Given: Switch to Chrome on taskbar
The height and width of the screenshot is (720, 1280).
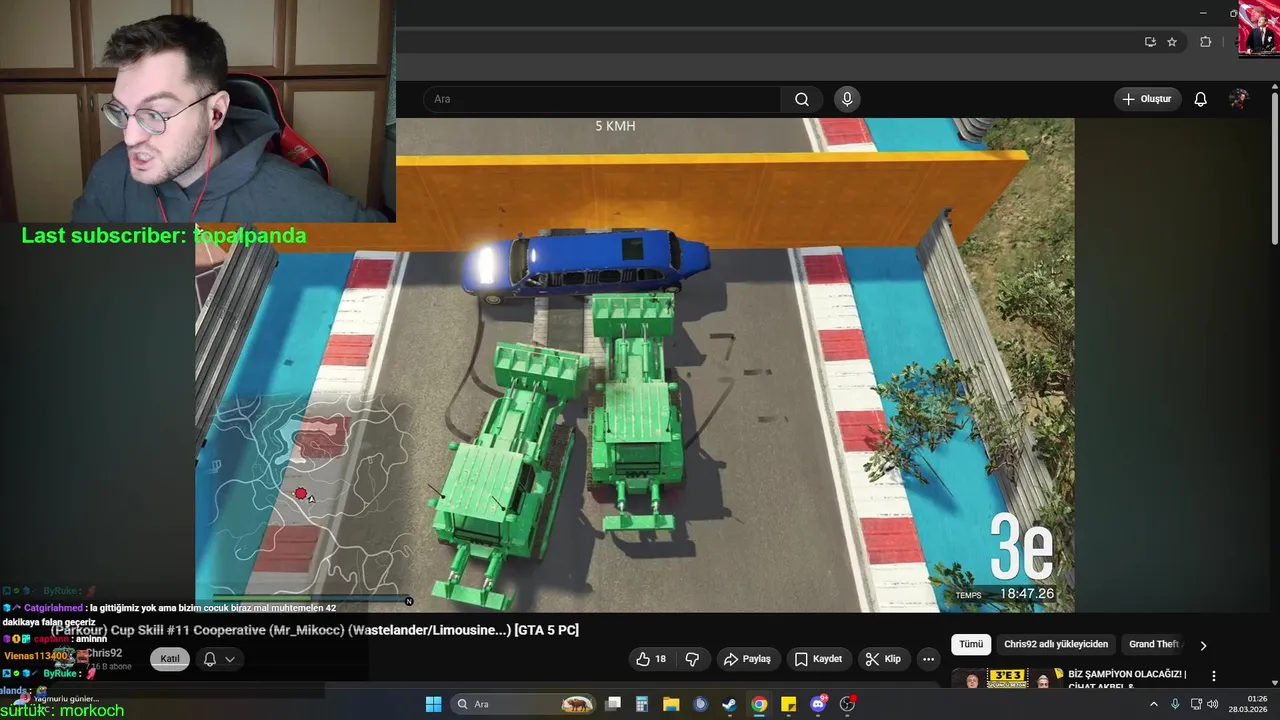Looking at the screenshot, I should click(759, 704).
